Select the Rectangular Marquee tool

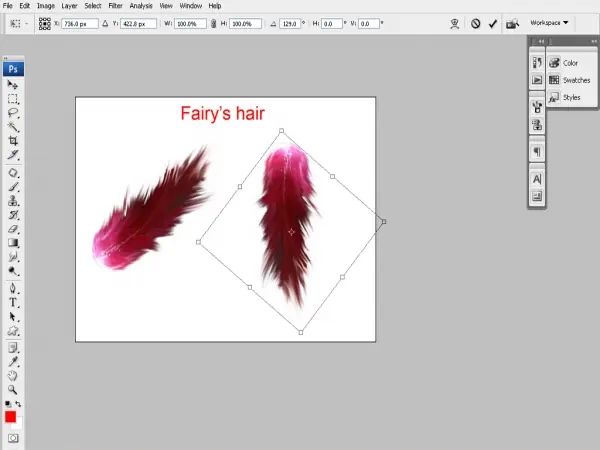coord(13,99)
